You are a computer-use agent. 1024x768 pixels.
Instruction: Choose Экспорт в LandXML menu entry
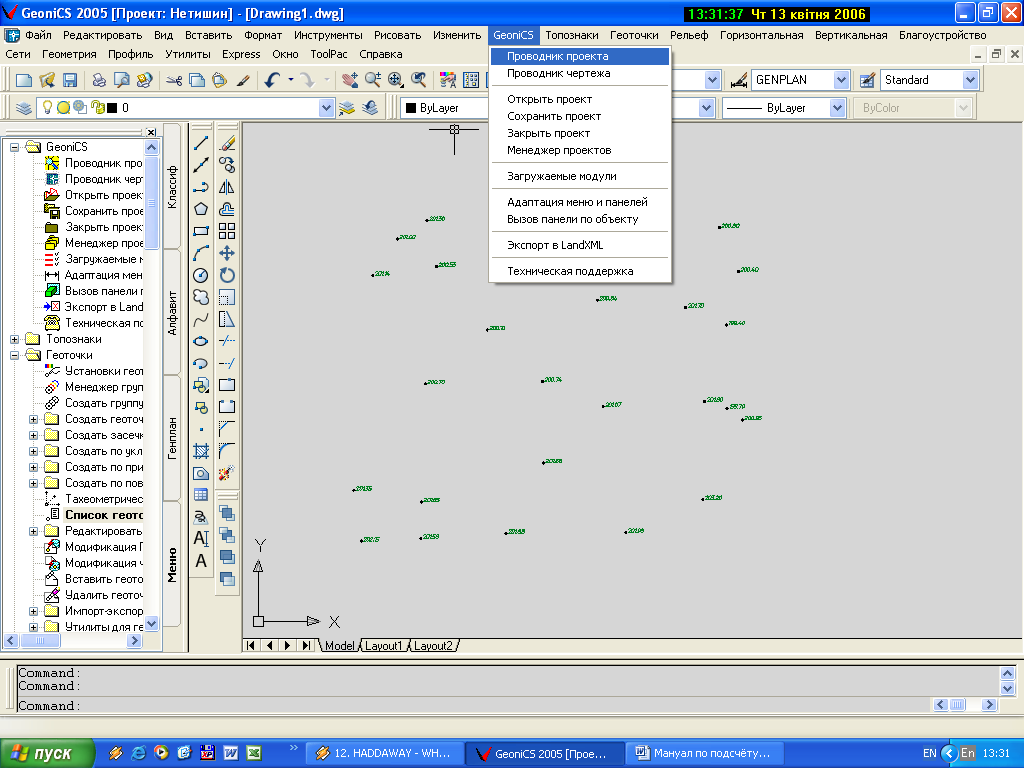tap(580, 245)
